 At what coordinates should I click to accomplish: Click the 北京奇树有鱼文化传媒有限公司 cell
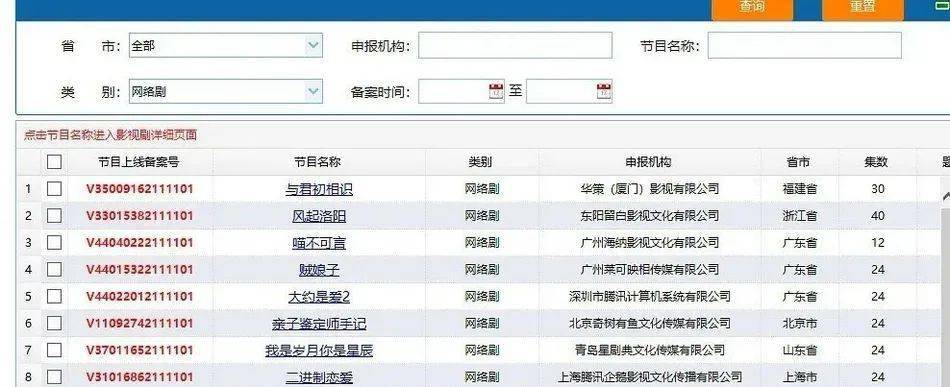pos(649,323)
